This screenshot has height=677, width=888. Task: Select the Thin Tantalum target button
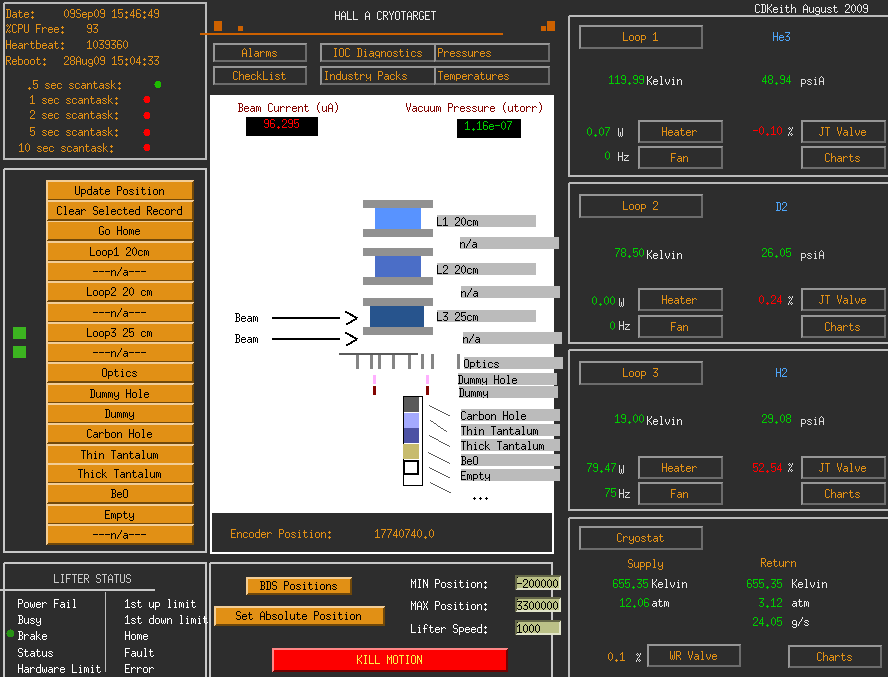[119, 454]
